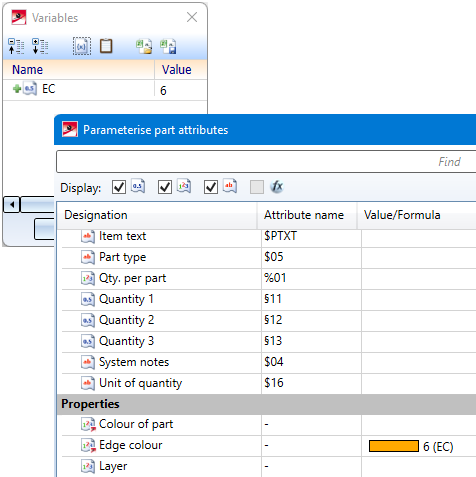Click the collapse all variables icon
The image size is (476, 477).
tap(16, 46)
